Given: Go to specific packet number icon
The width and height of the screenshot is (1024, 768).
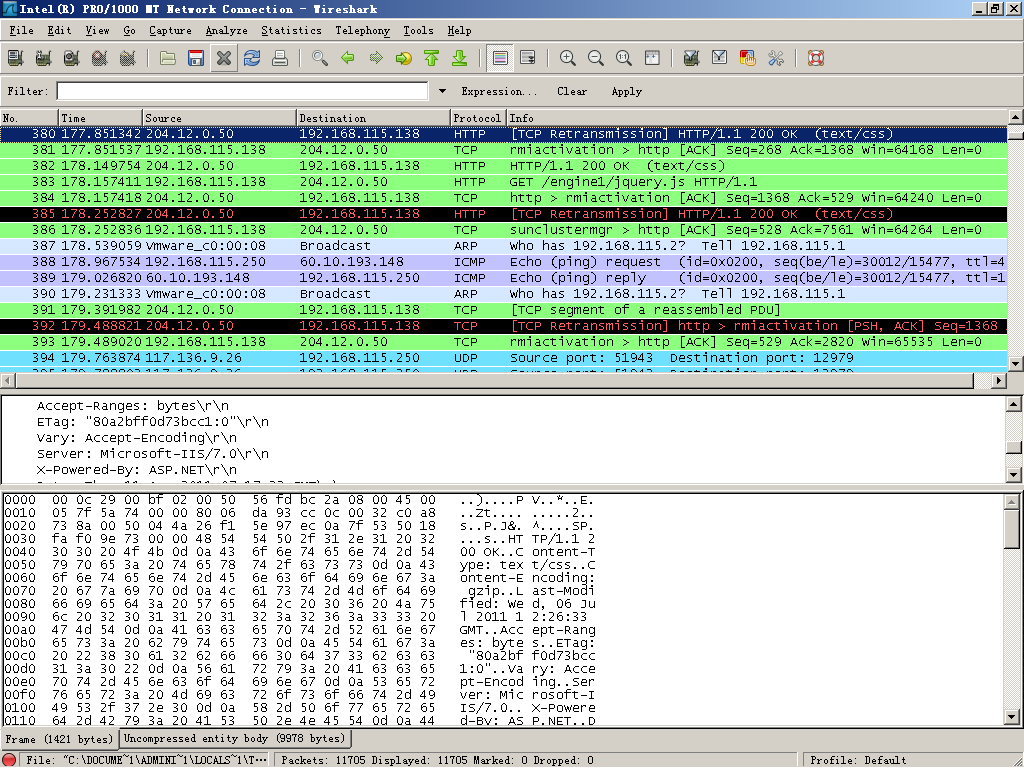Looking at the screenshot, I should [404, 58].
